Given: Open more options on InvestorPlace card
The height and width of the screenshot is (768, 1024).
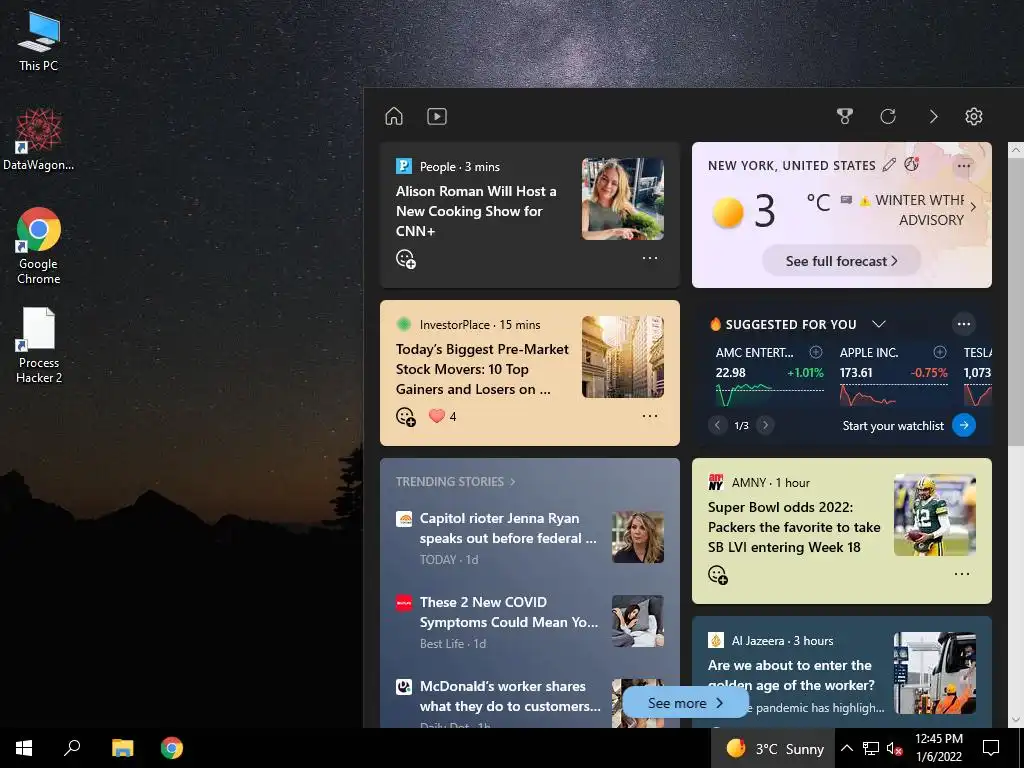Looking at the screenshot, I should point(650,416).
